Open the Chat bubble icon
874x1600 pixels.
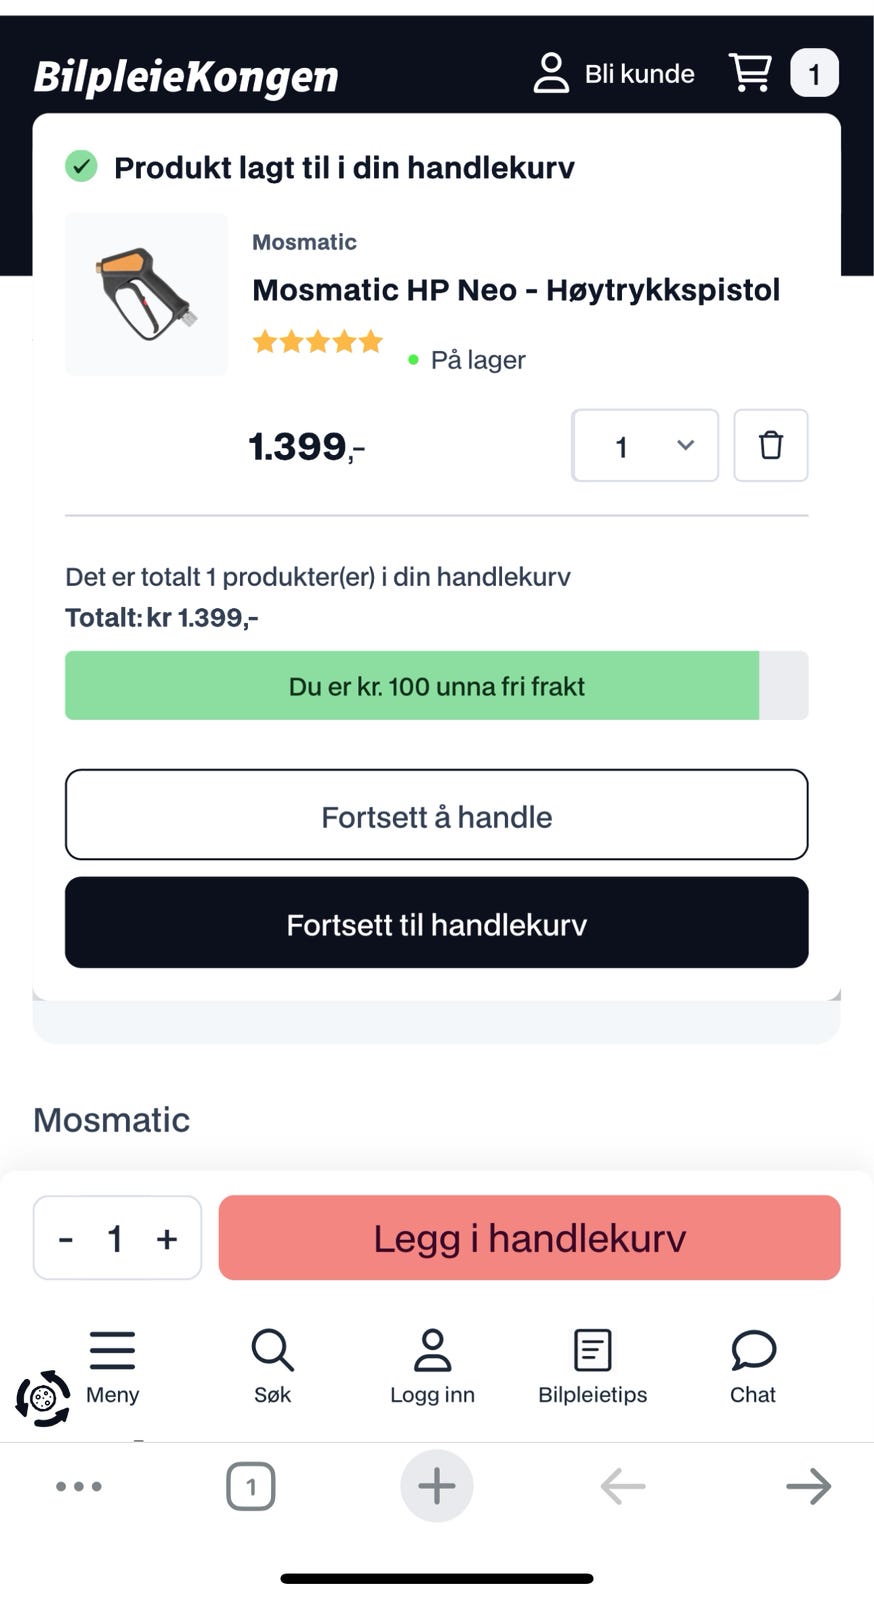click(x=753, y=1350)
